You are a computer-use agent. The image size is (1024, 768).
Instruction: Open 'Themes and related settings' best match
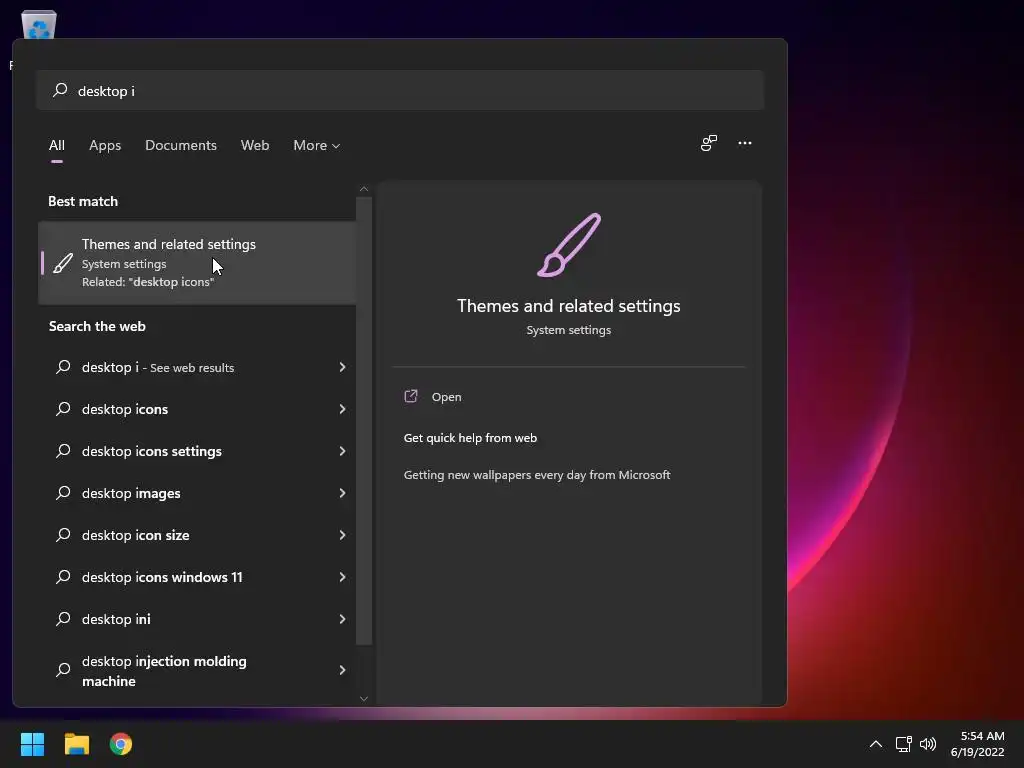click(x=197, y=263)
